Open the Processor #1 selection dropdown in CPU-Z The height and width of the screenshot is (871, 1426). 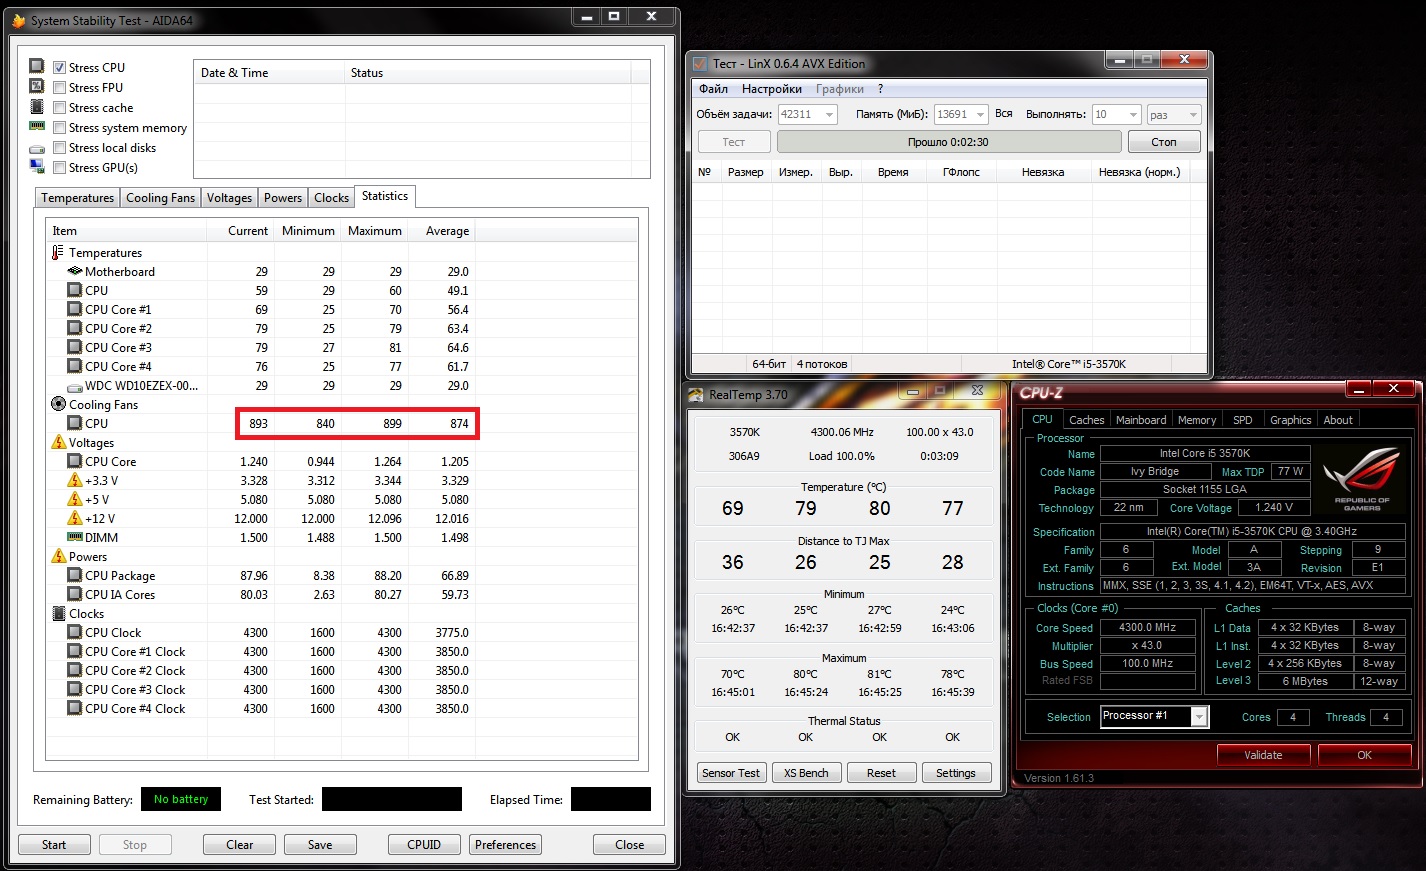point(1199,716)
